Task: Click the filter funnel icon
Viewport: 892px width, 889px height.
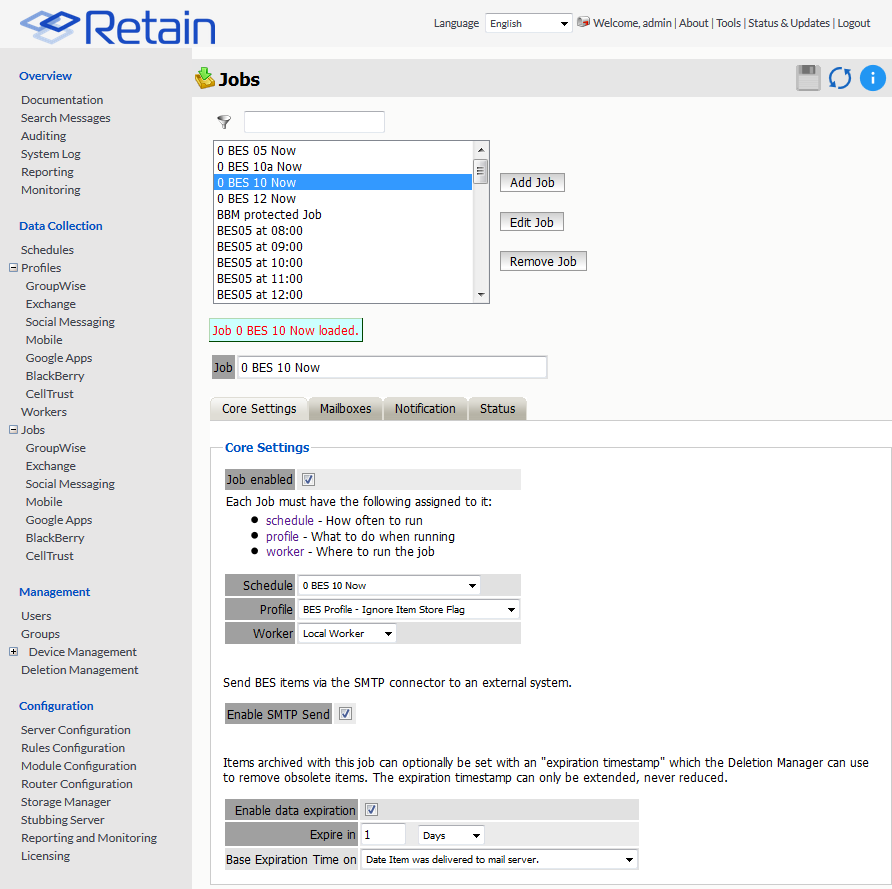Action: pyautogui.click(x=224, y=122)
